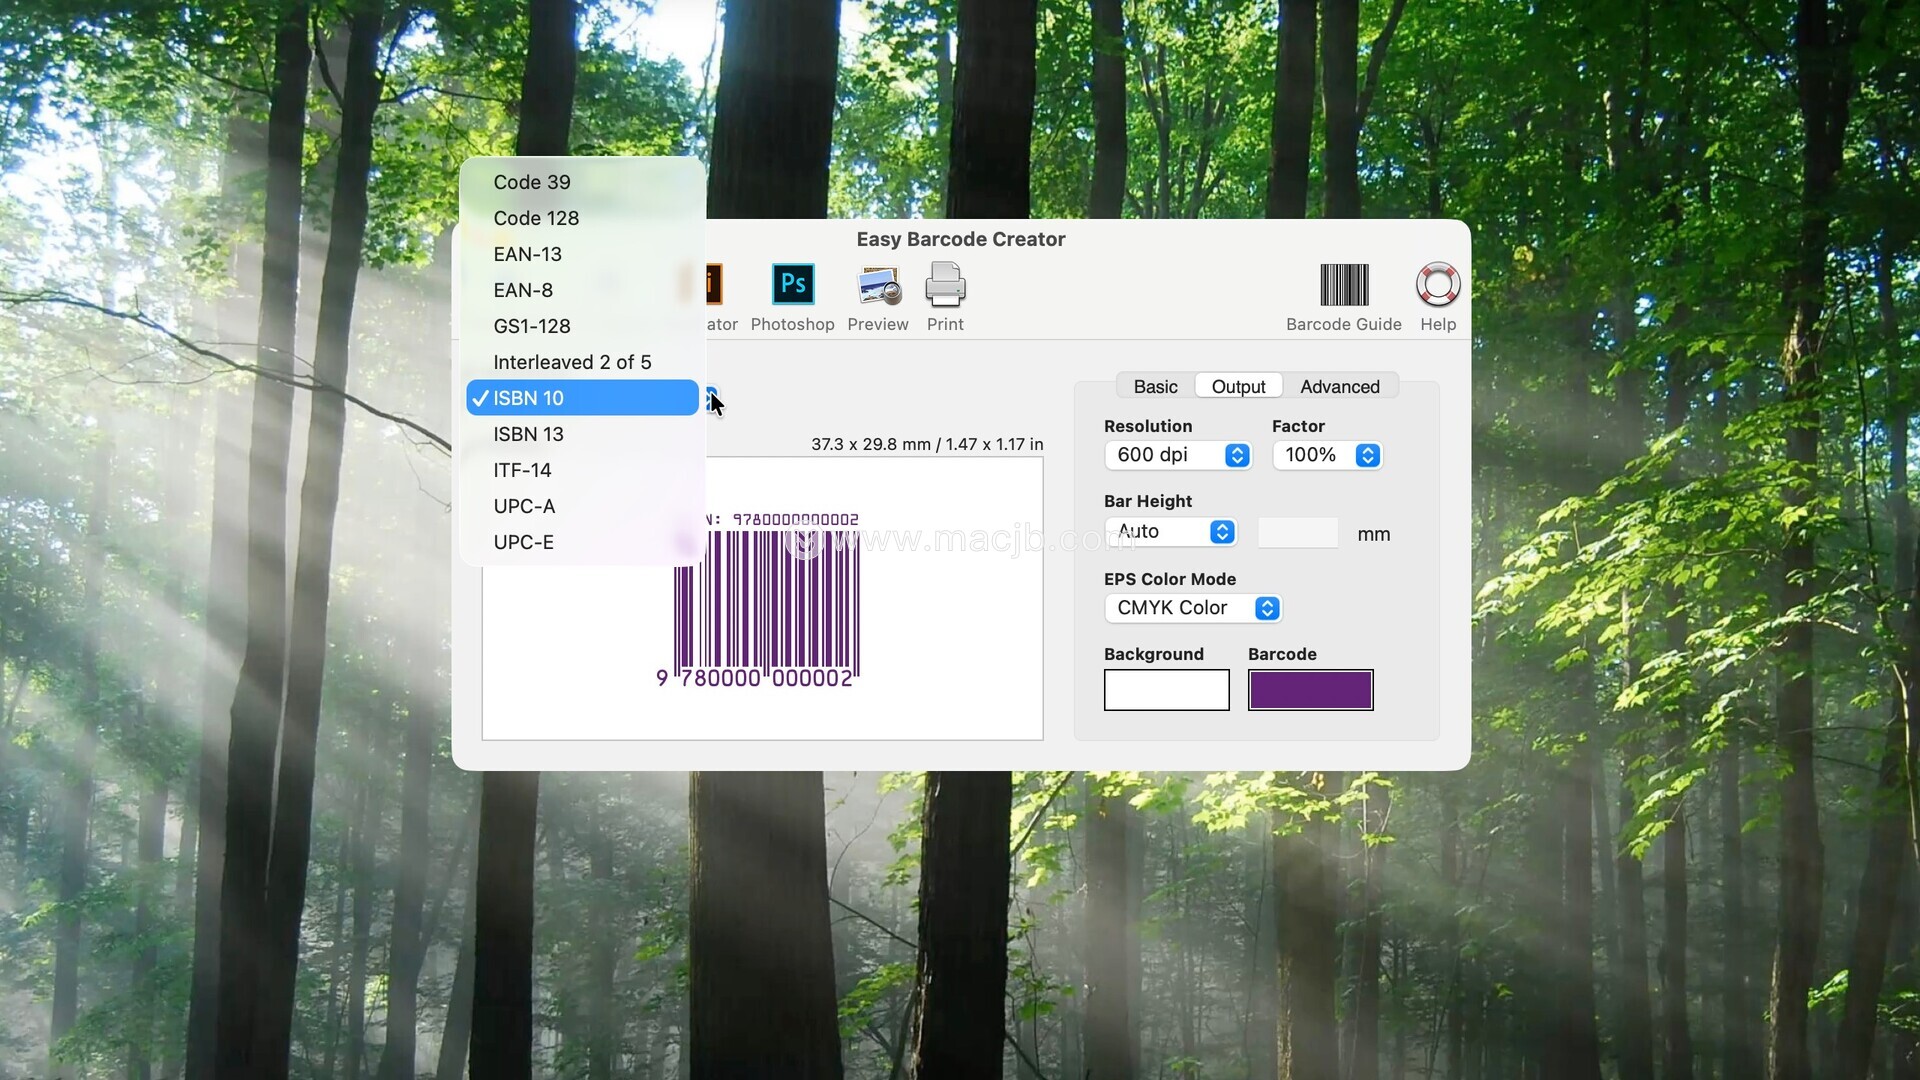
Task: Click the purple Barcode color swatch
Action: coord(1310,690)
